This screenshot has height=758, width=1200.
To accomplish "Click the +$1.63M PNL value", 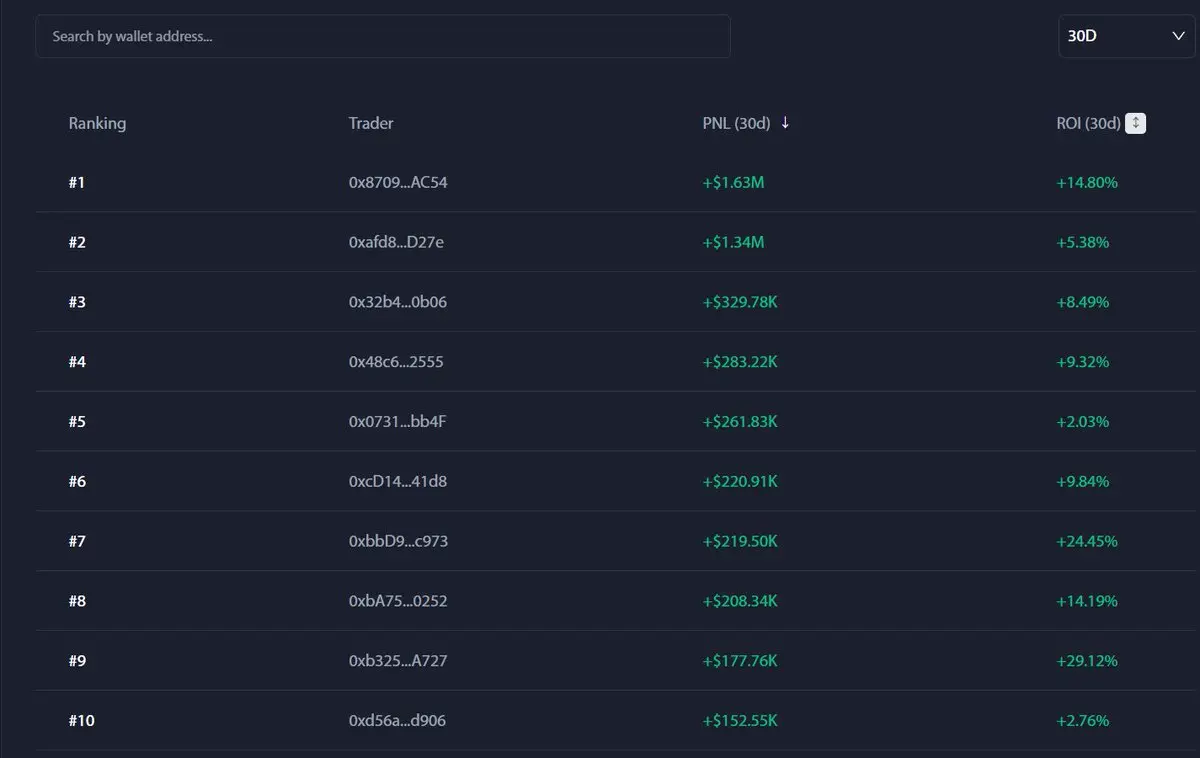I will pyautogui.click(x=733, y=183).
